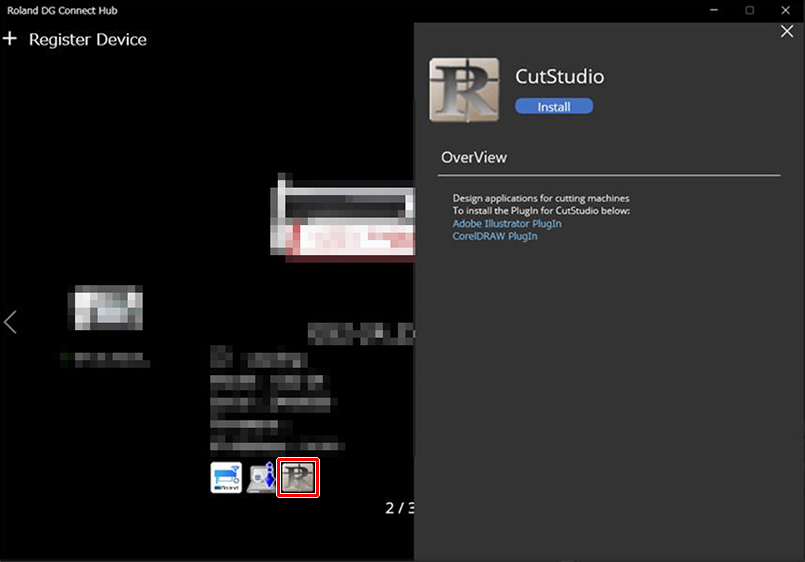805x562 pixels.
Task: Go to previous device with left arrow
Action: point(10,322)
